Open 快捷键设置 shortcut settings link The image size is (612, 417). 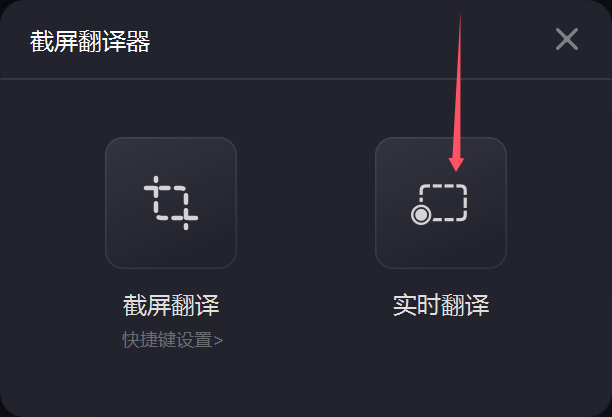(x=173, y=340)
